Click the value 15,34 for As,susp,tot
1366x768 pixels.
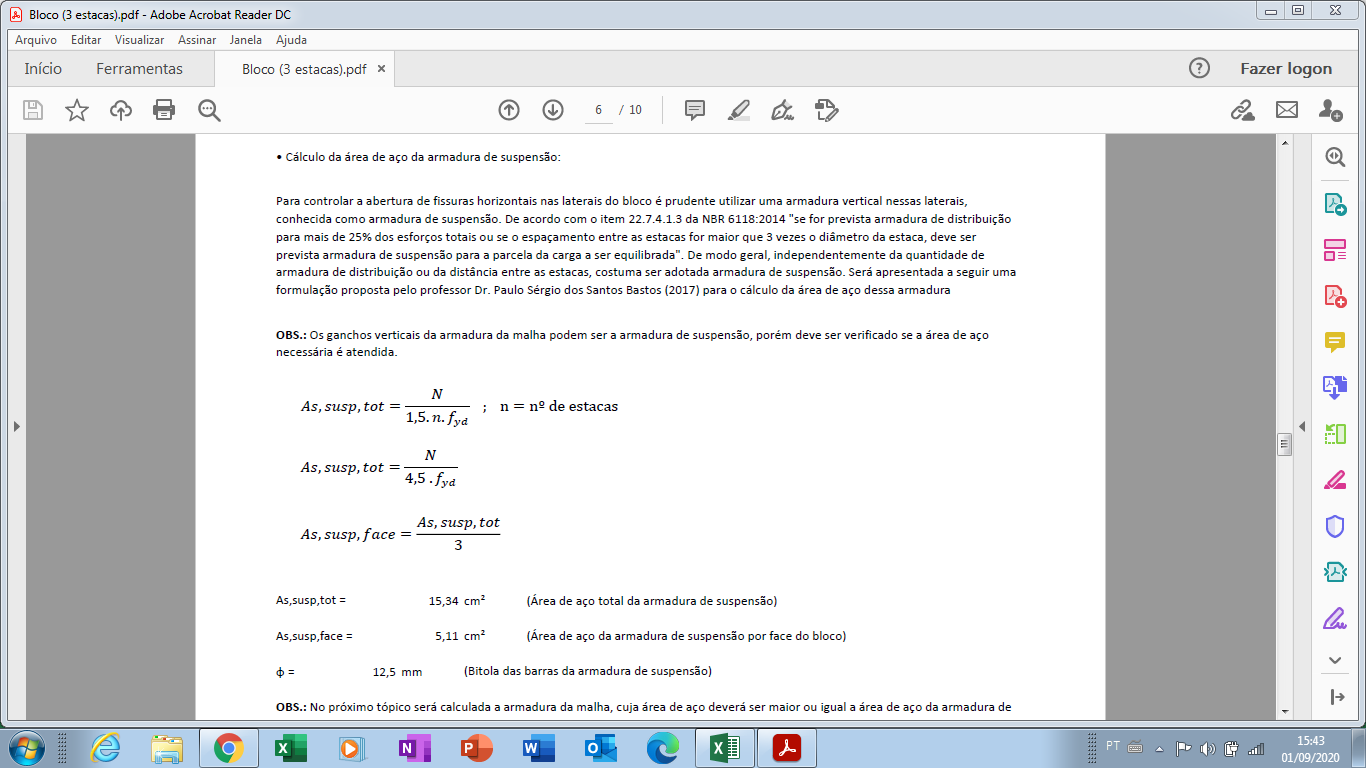444,601
